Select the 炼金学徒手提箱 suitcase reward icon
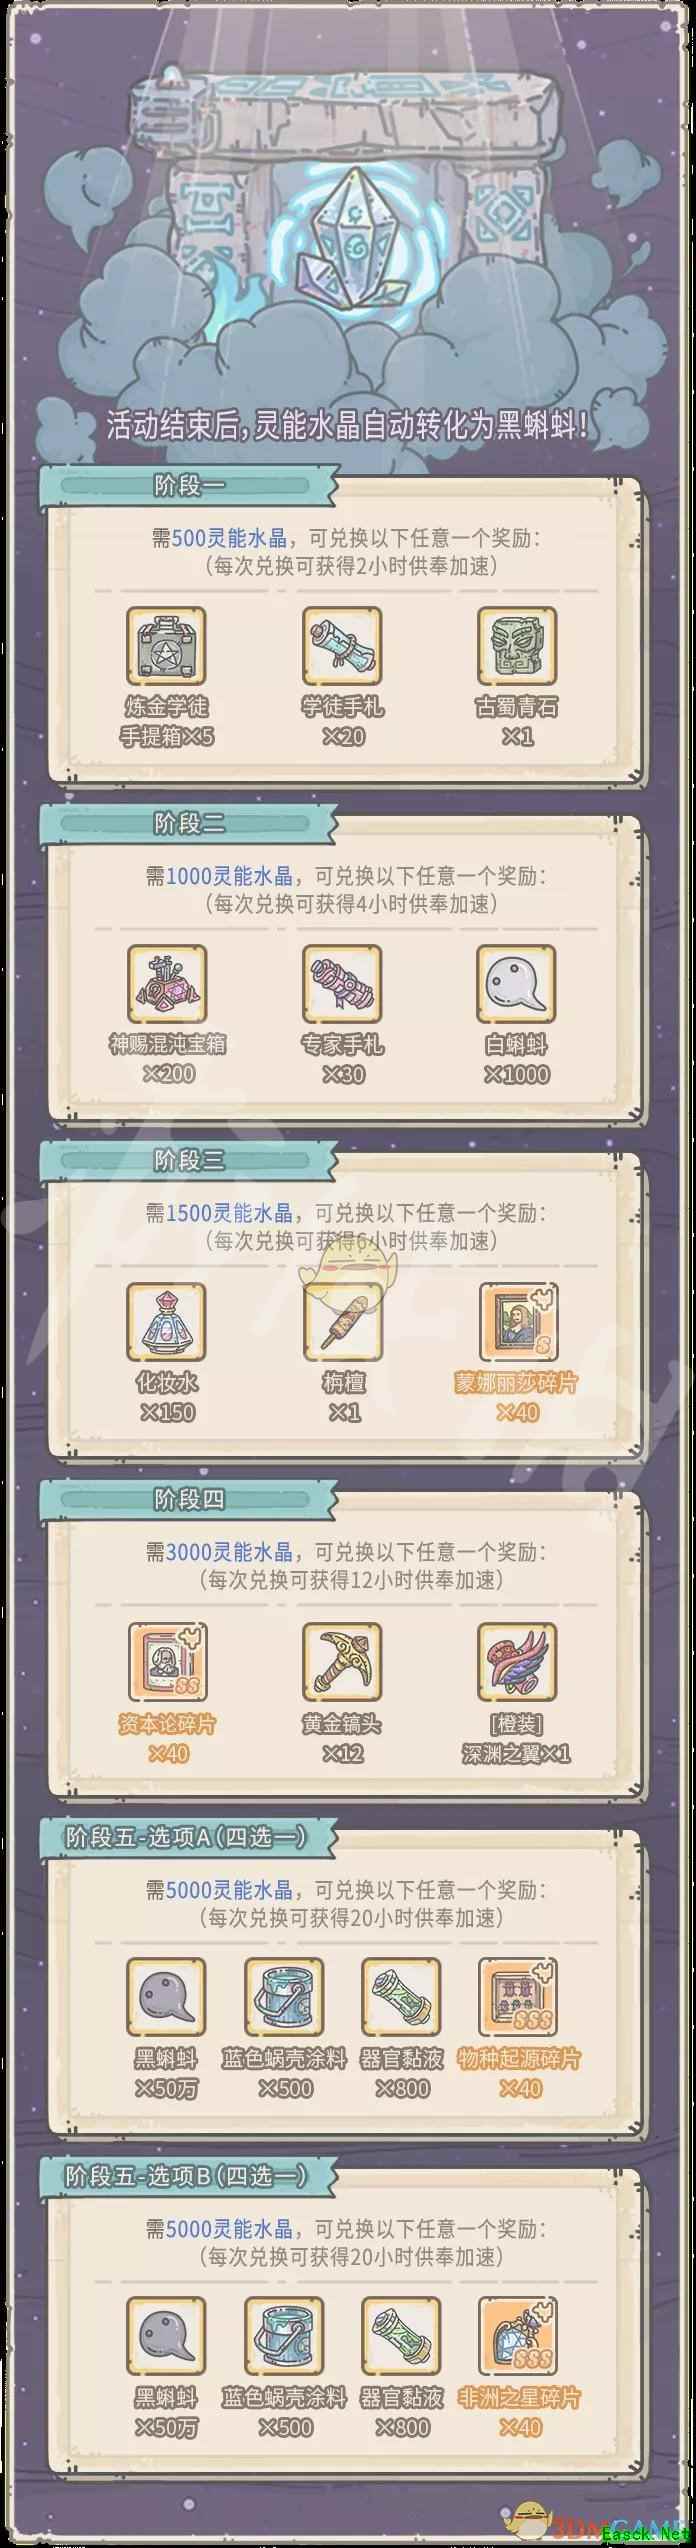This screenshot has width=696, height=2548. (x=166, y=645)
